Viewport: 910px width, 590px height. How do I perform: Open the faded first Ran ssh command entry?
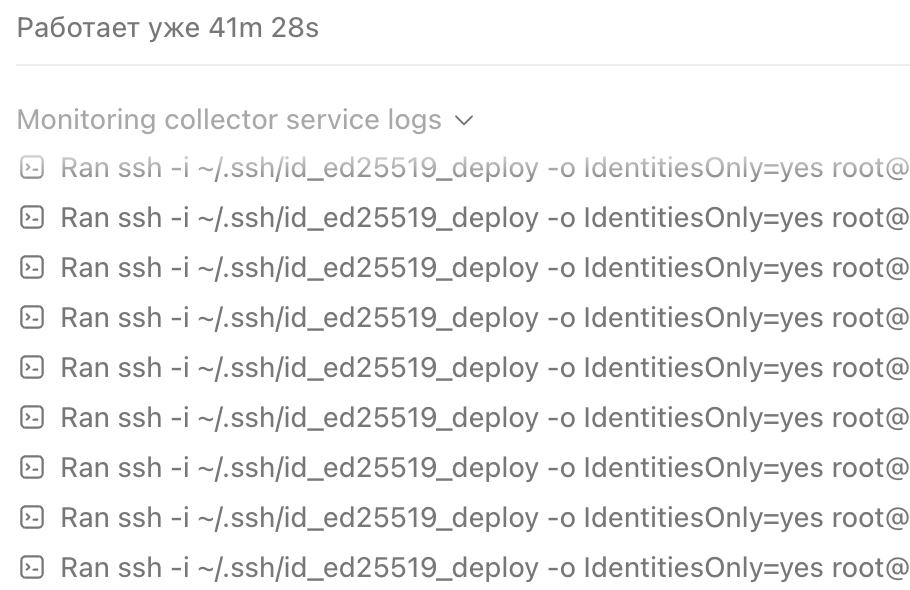485,168
